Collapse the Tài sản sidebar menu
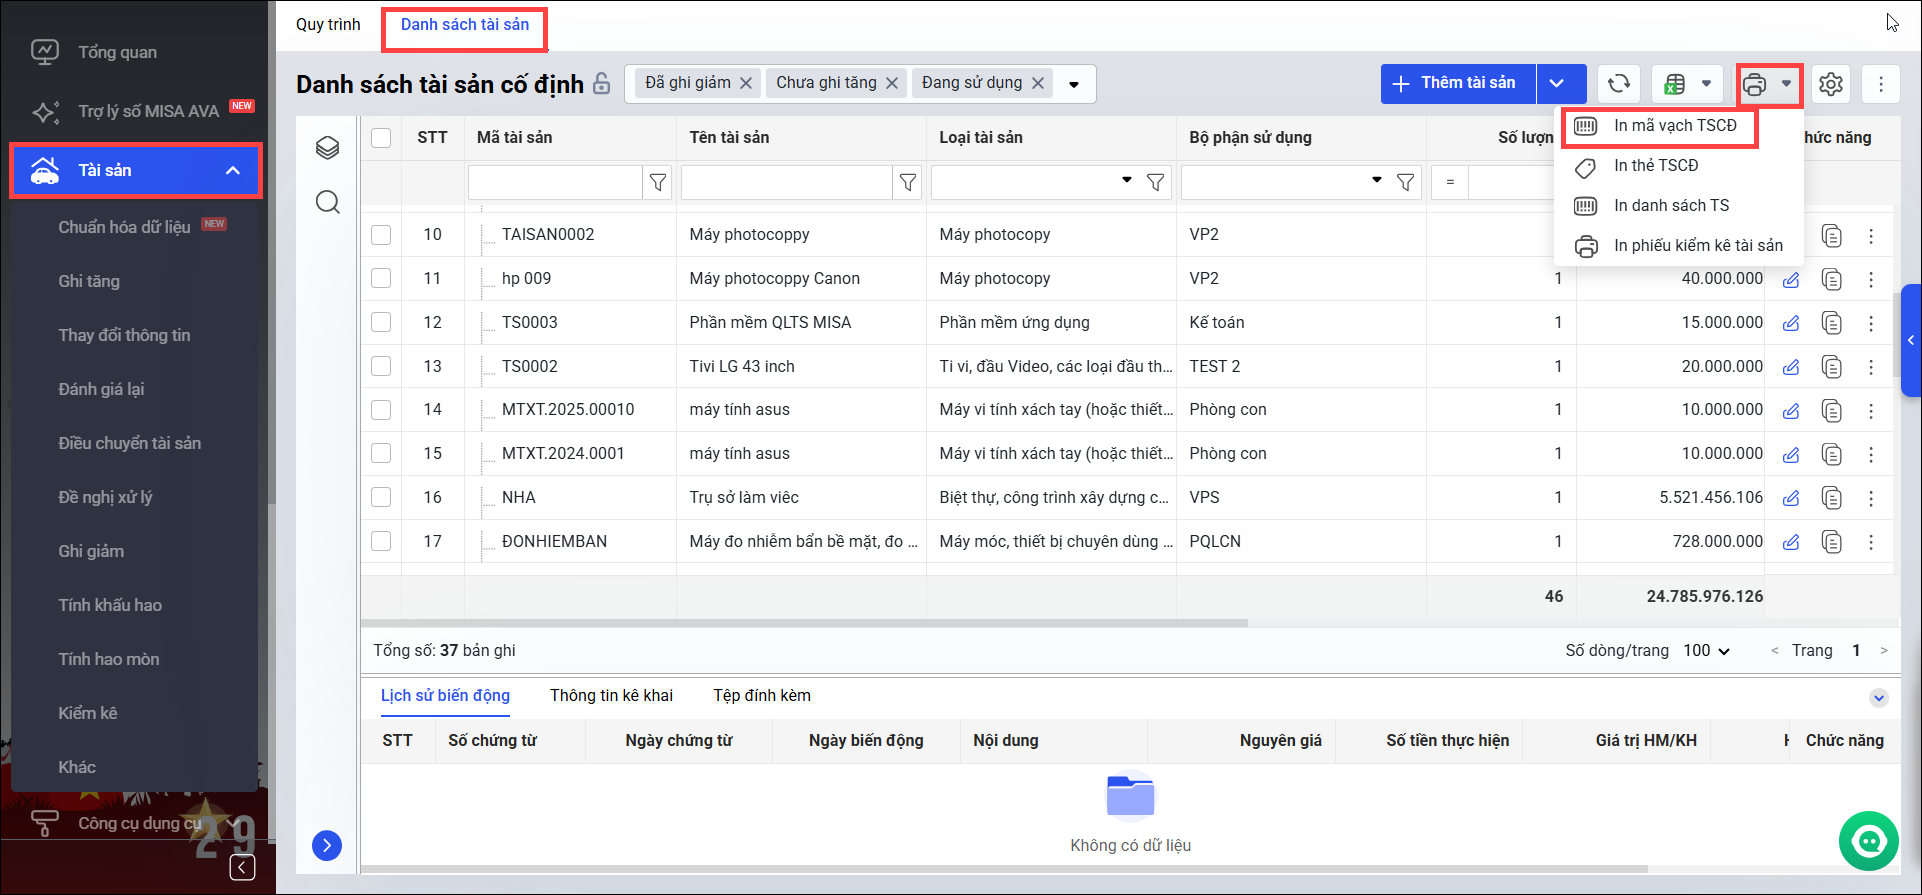This screenshot has height=895, width=1922. click(233, 171)
